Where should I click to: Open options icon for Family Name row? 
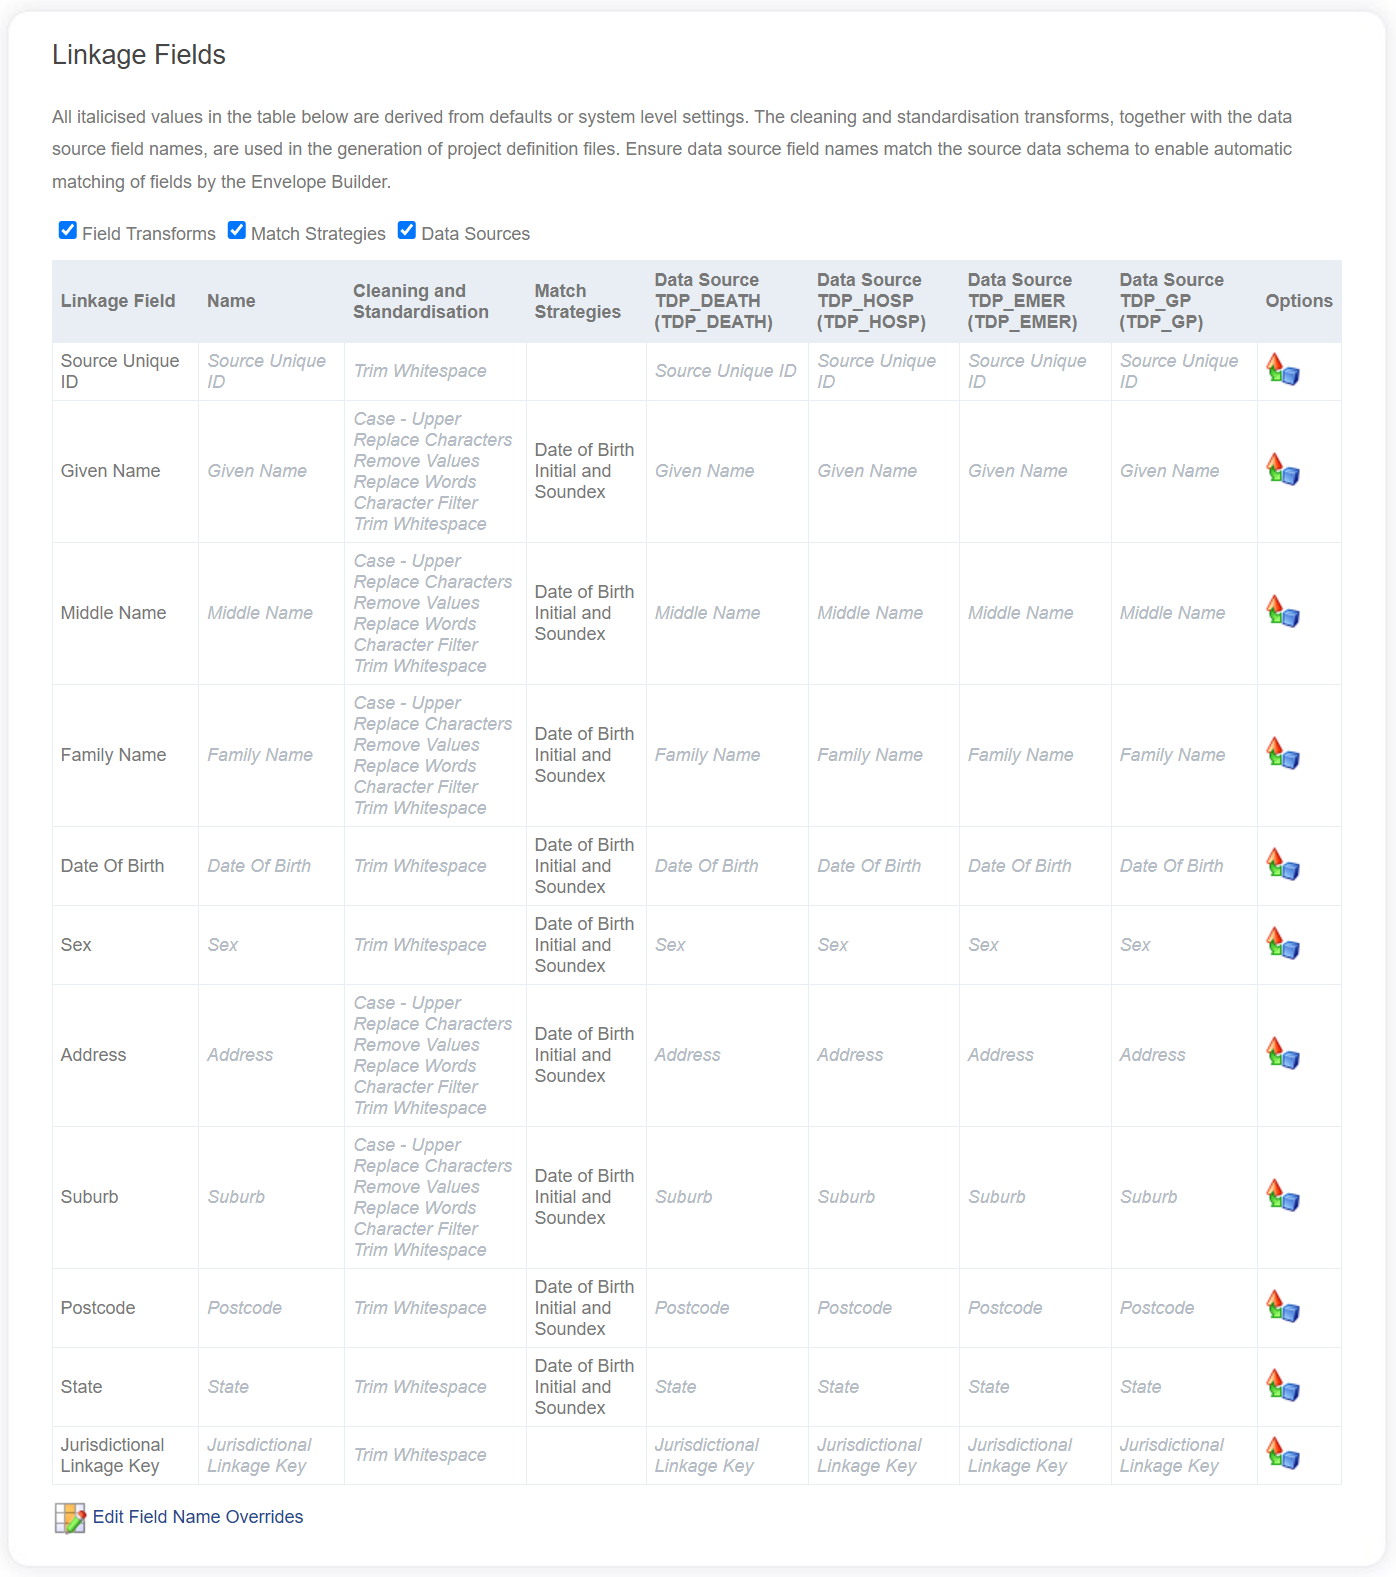(x=1283, y=754)
